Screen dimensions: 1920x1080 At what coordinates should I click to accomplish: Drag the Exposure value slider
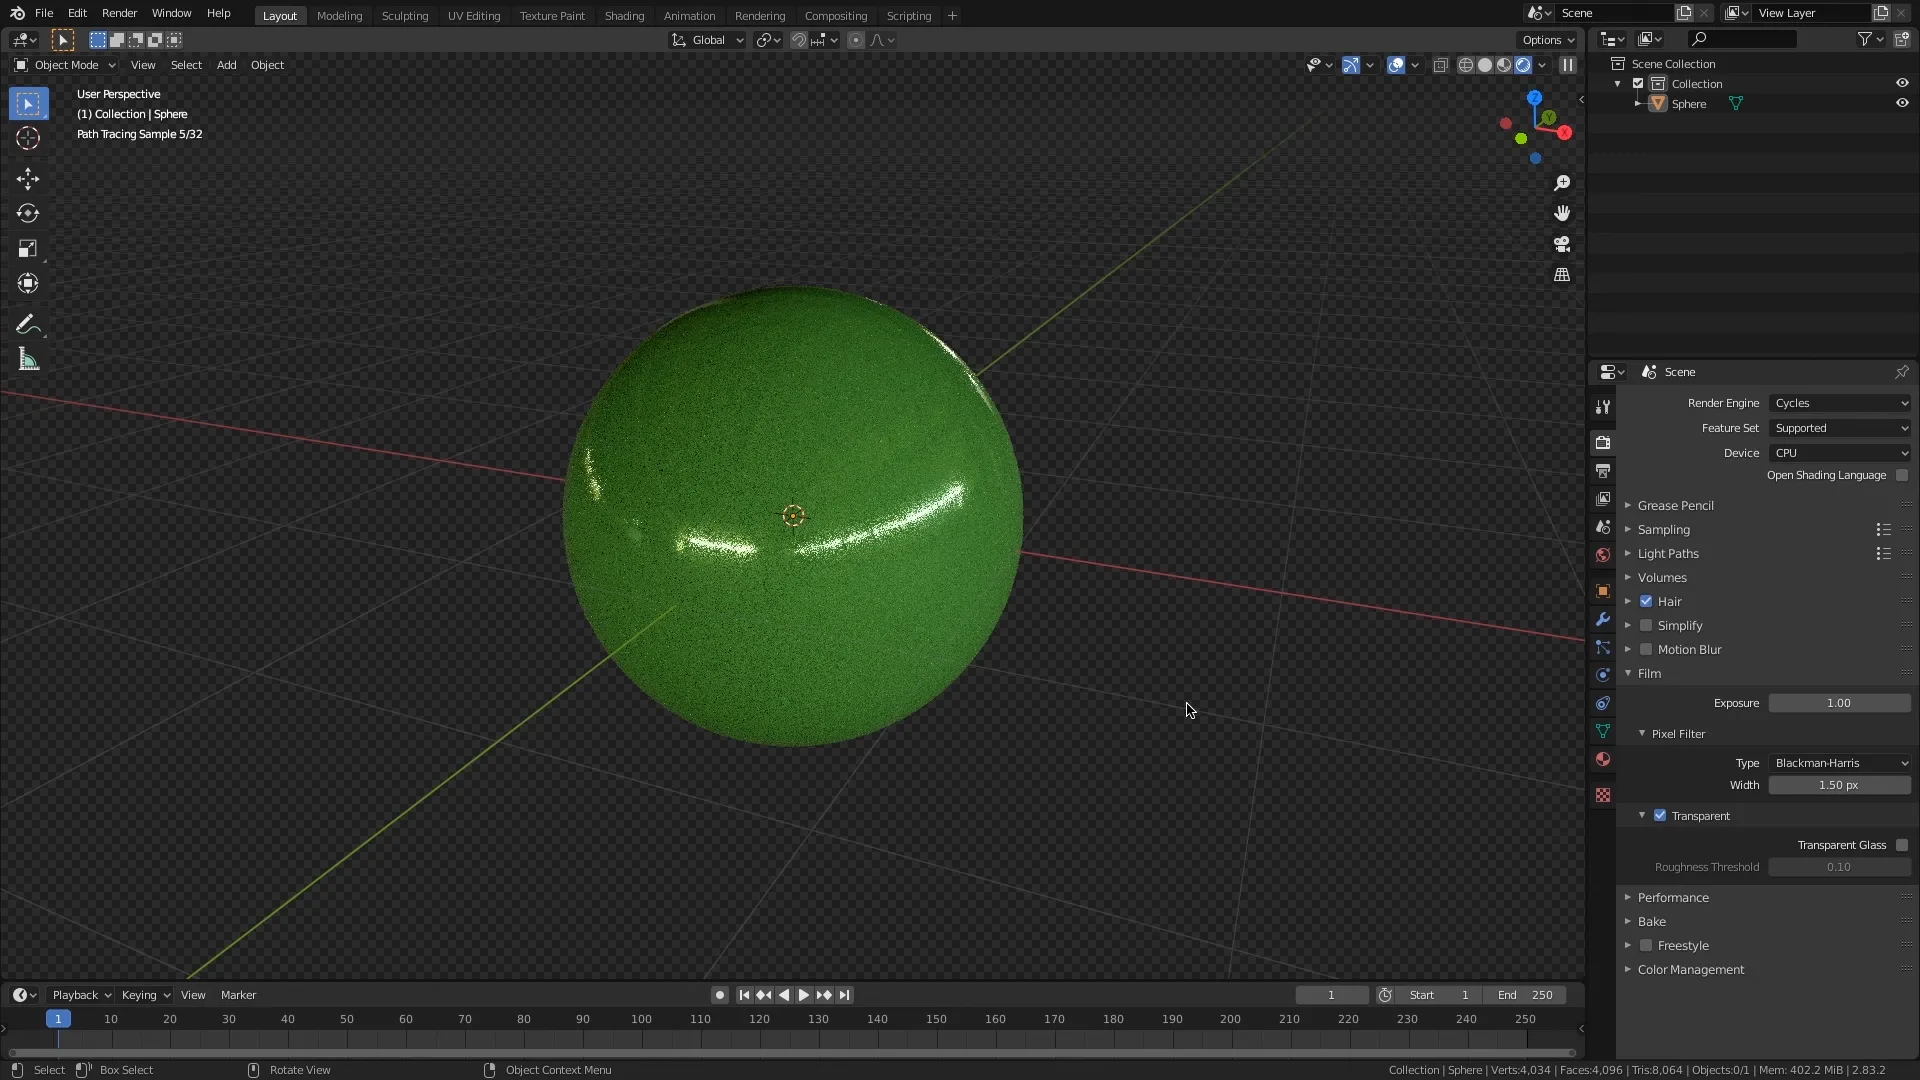tap(1838, 702)
